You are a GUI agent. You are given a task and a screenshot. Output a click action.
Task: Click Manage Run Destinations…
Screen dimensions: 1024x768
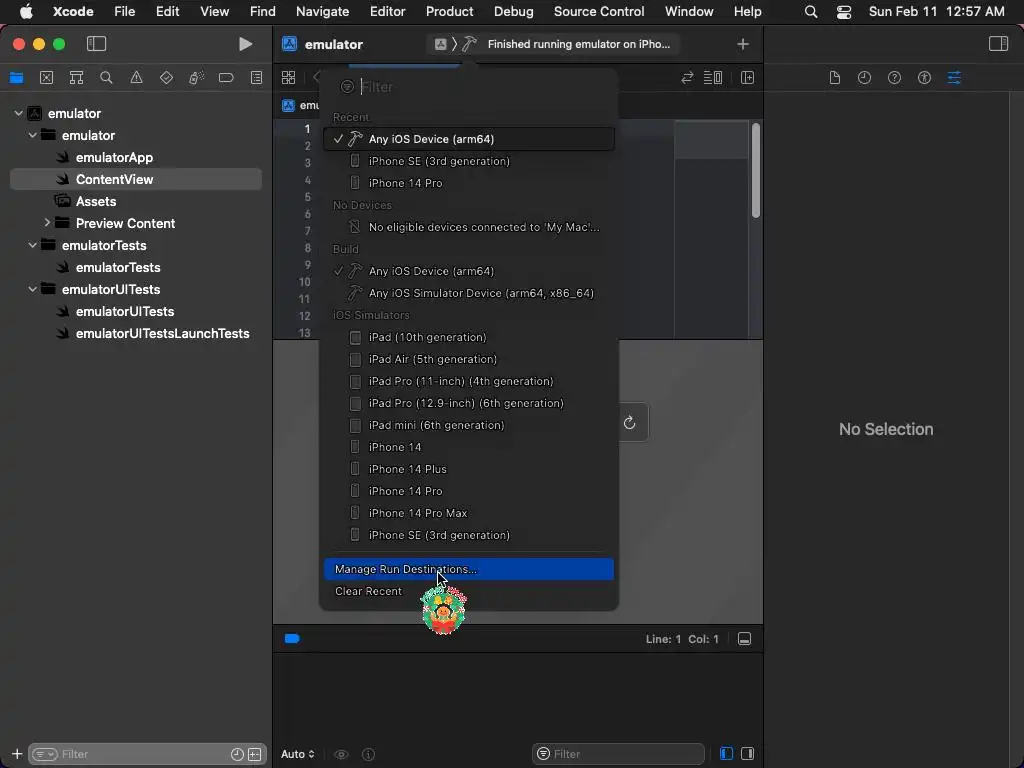469,569
